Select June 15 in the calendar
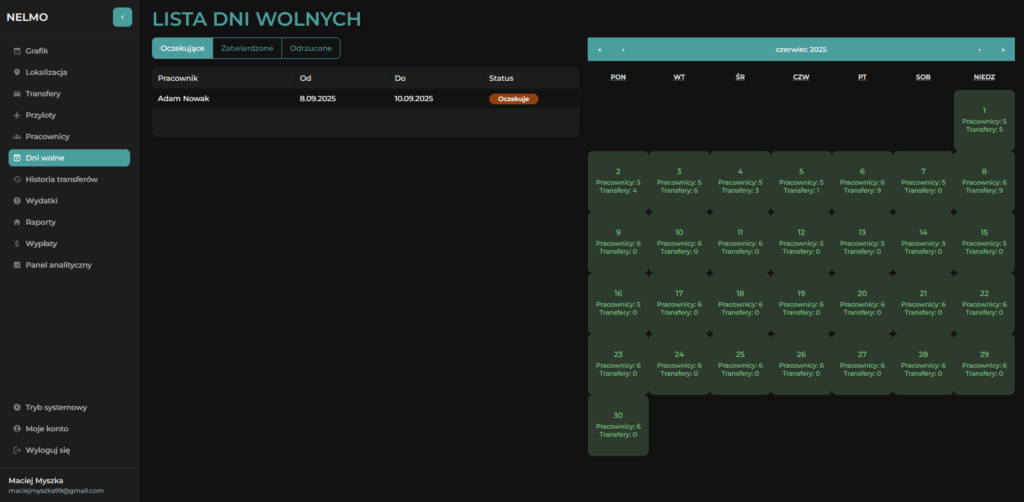Viewport: 1024px width, 502px height. coord(984,242)
